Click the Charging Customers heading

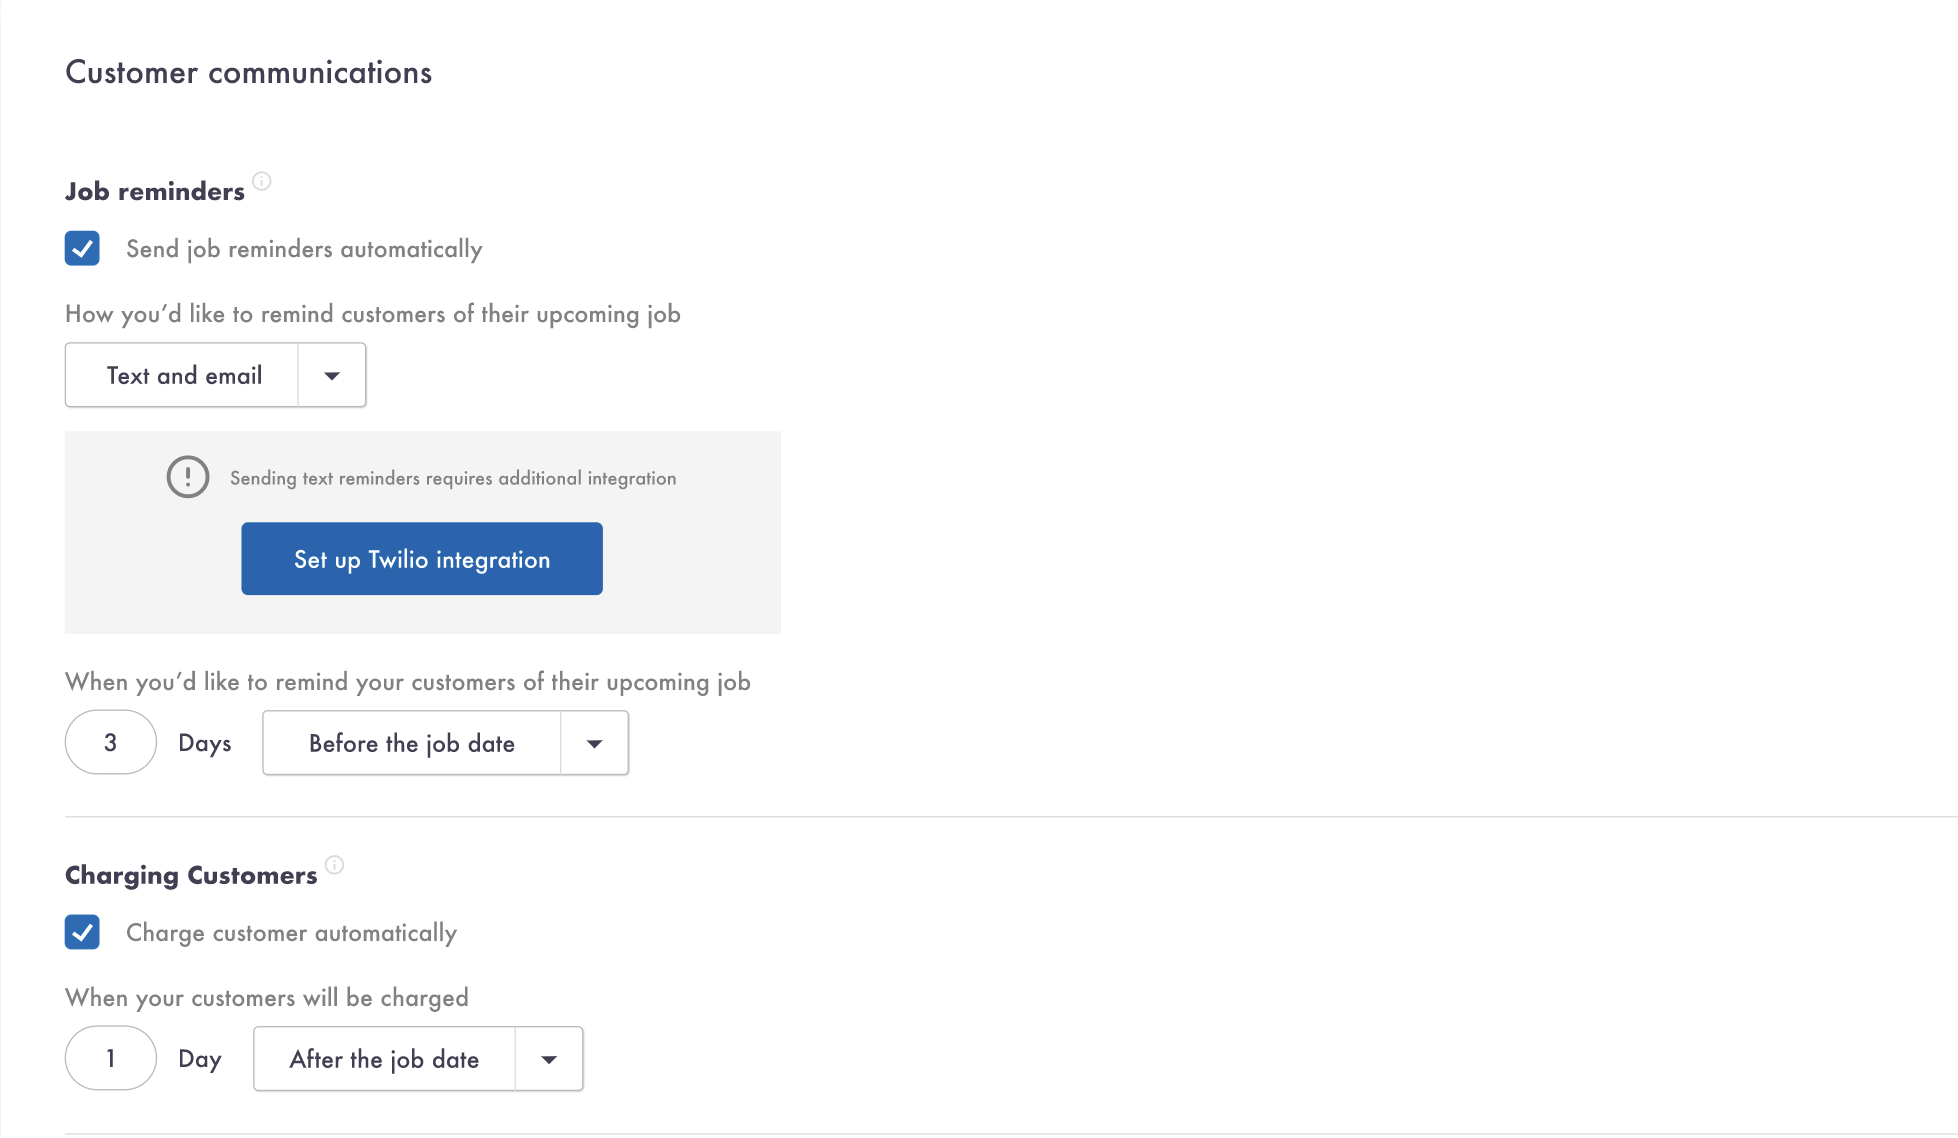click(190, 874)
